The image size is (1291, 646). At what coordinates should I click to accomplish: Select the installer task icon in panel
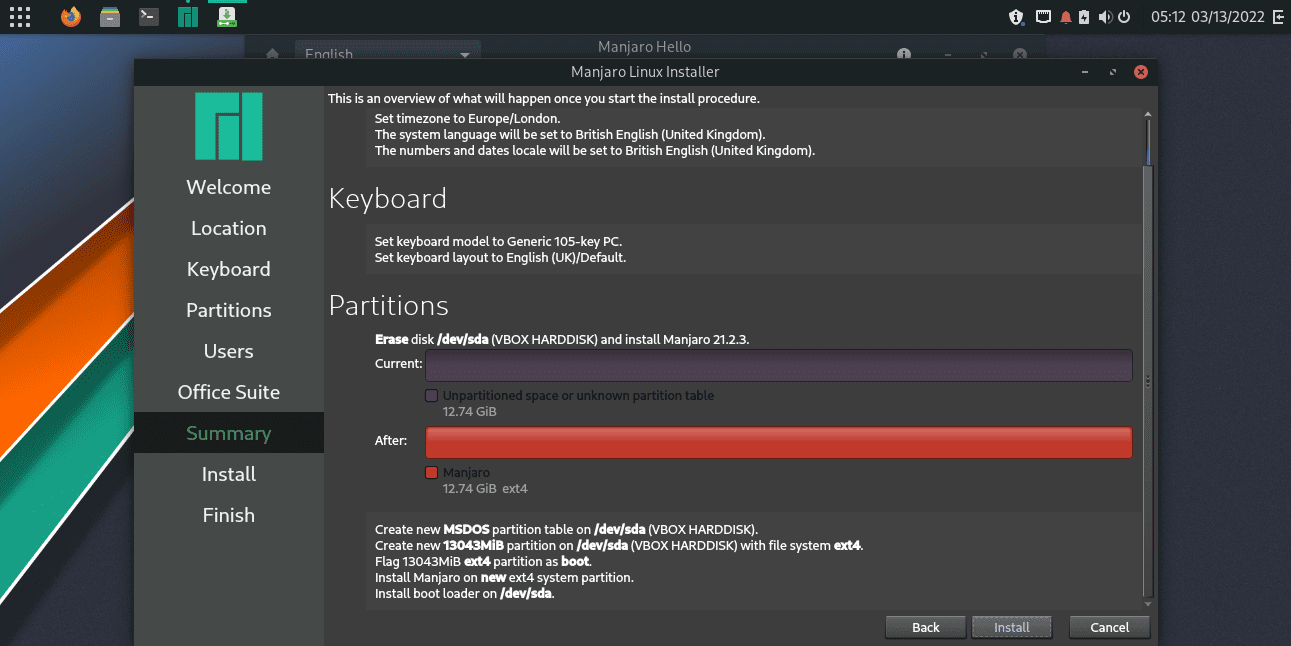pos(227,17)
